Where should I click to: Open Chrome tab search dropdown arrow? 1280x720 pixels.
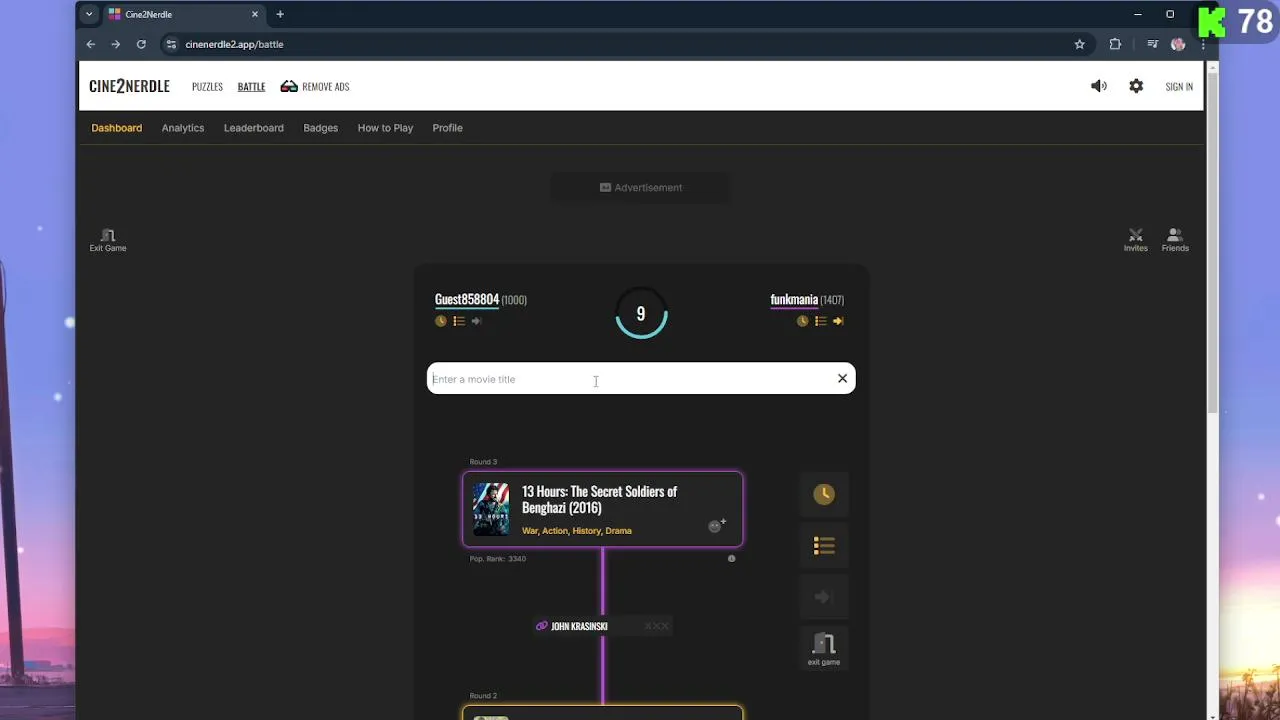89,14
